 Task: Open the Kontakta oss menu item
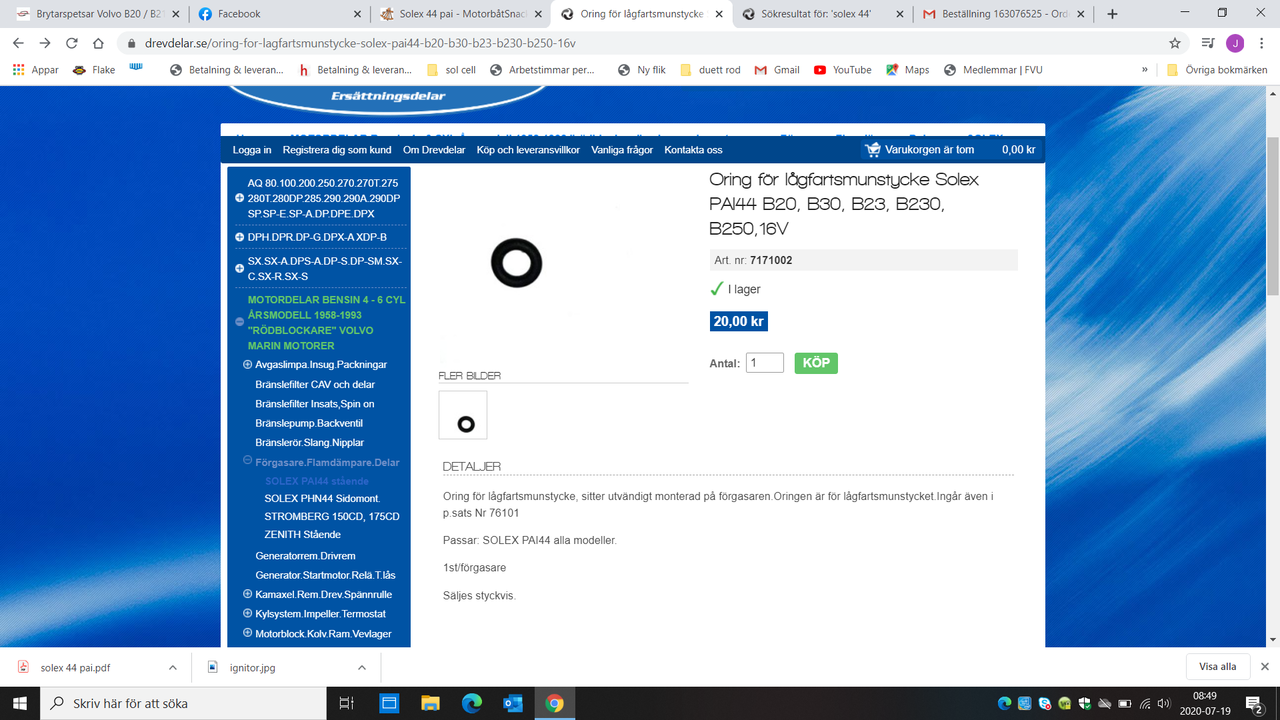pos(693,150)
